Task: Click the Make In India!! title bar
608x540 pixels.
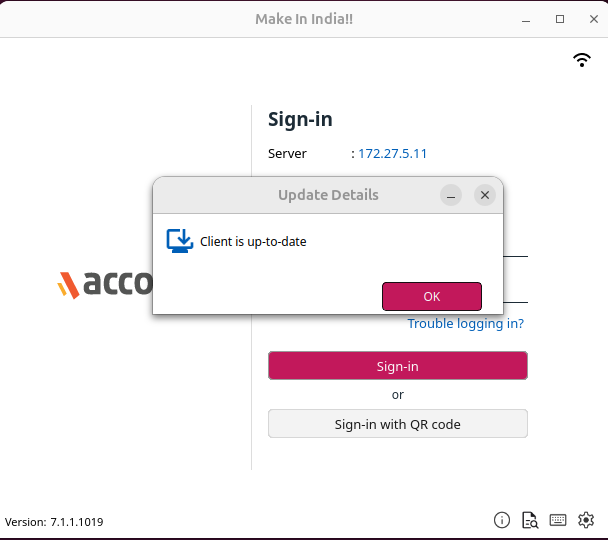Action: click(x=304, y=19)
